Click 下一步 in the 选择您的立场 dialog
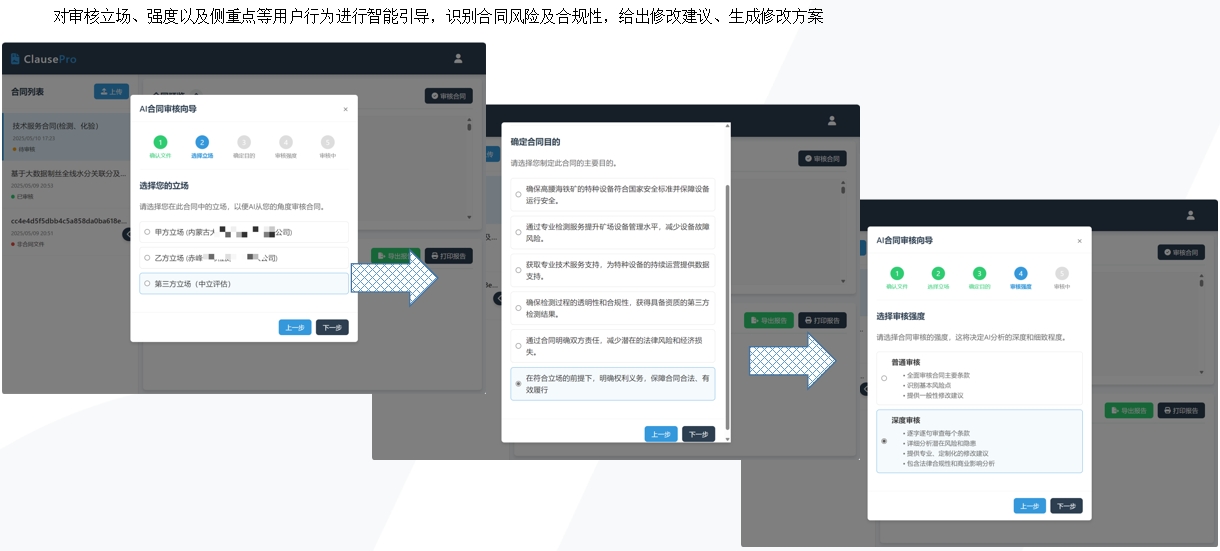This screenshot has height=551, width=1220. [332, 327]
